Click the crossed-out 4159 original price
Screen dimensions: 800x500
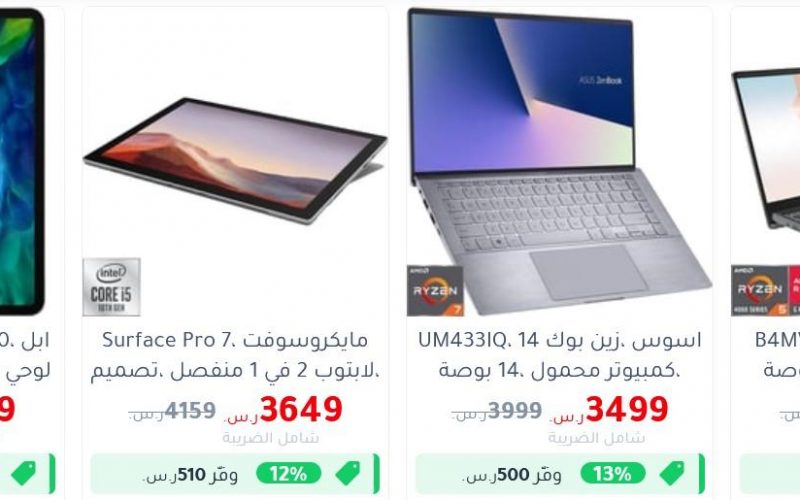pos(189,410)
